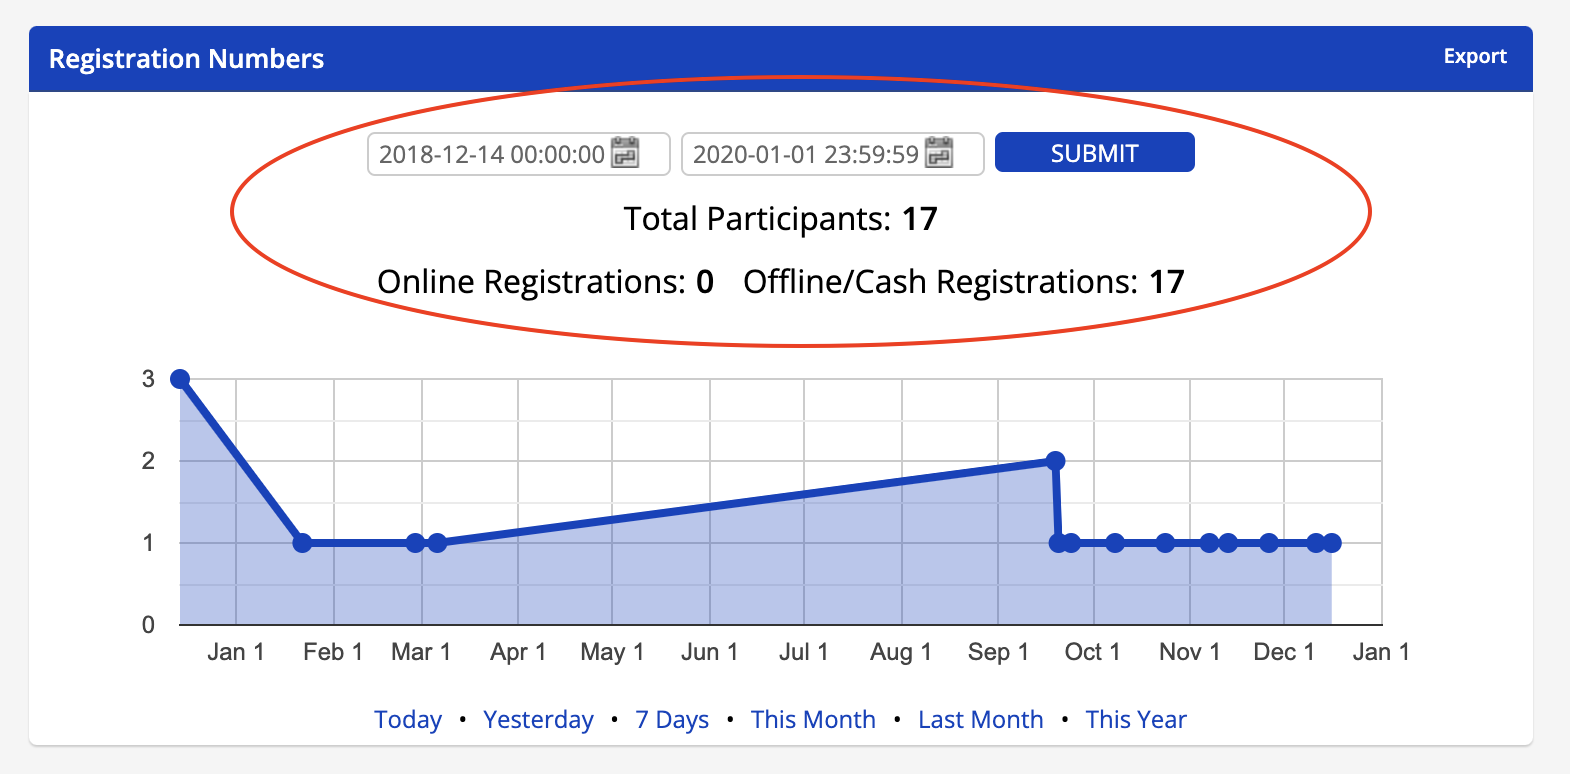Click the late January data point
This screenshot has width=1570, height=774.
302,543
